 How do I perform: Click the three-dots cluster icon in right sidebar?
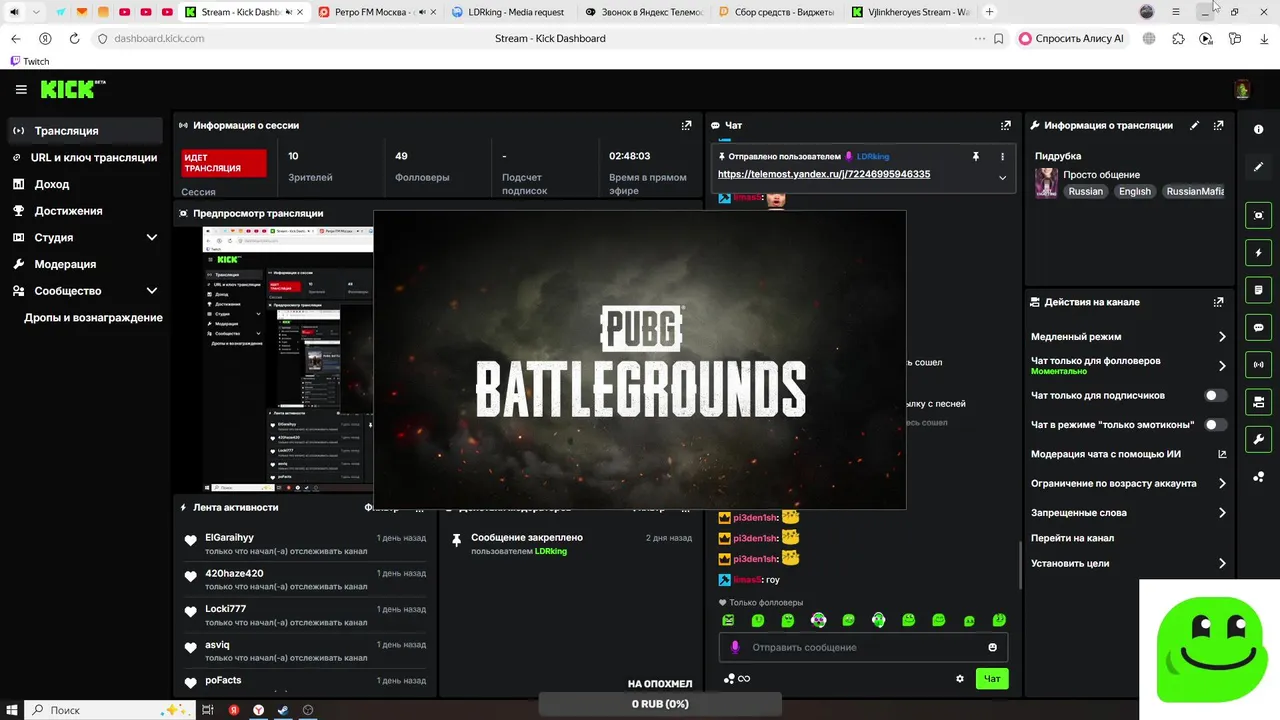[x=1258, y=477]
